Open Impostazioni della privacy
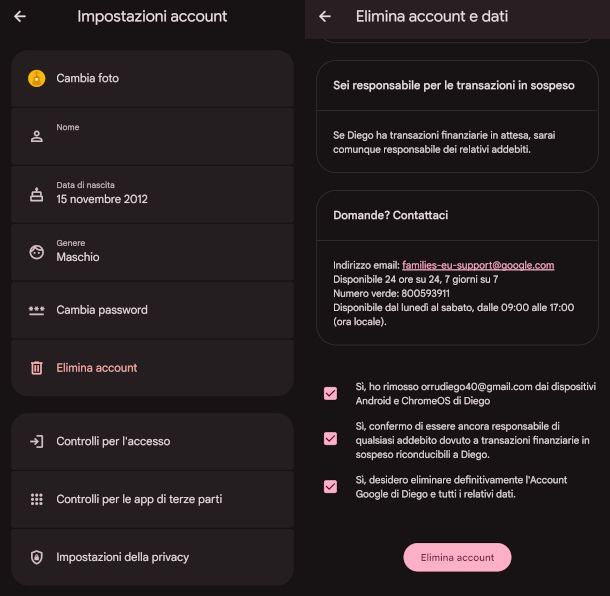 click(x=152, y=557)
